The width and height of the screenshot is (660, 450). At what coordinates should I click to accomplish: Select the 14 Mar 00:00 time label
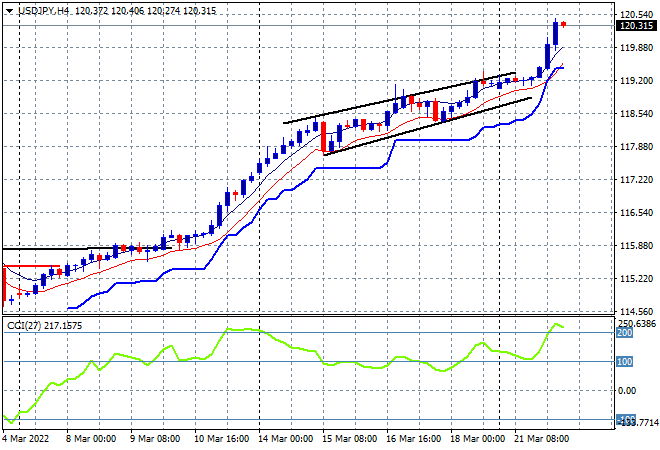pyautogui.click(x=285, y=439)
